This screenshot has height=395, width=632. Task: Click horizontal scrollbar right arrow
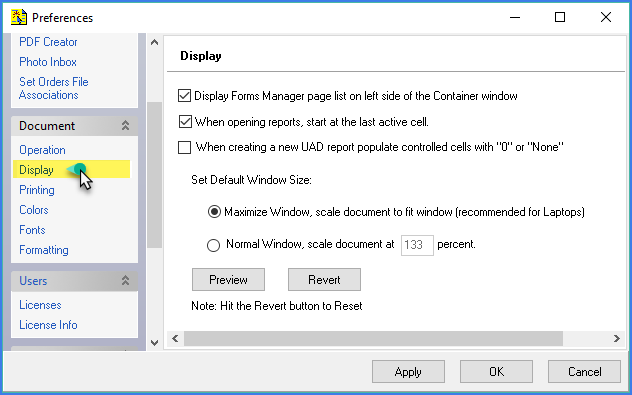tap(617, 338)
